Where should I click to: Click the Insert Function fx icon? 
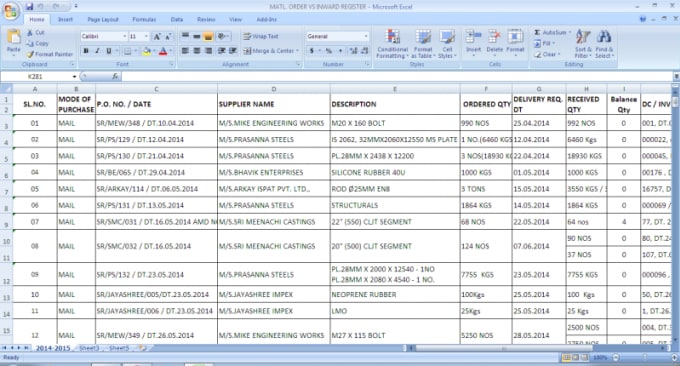coord(115,76)
